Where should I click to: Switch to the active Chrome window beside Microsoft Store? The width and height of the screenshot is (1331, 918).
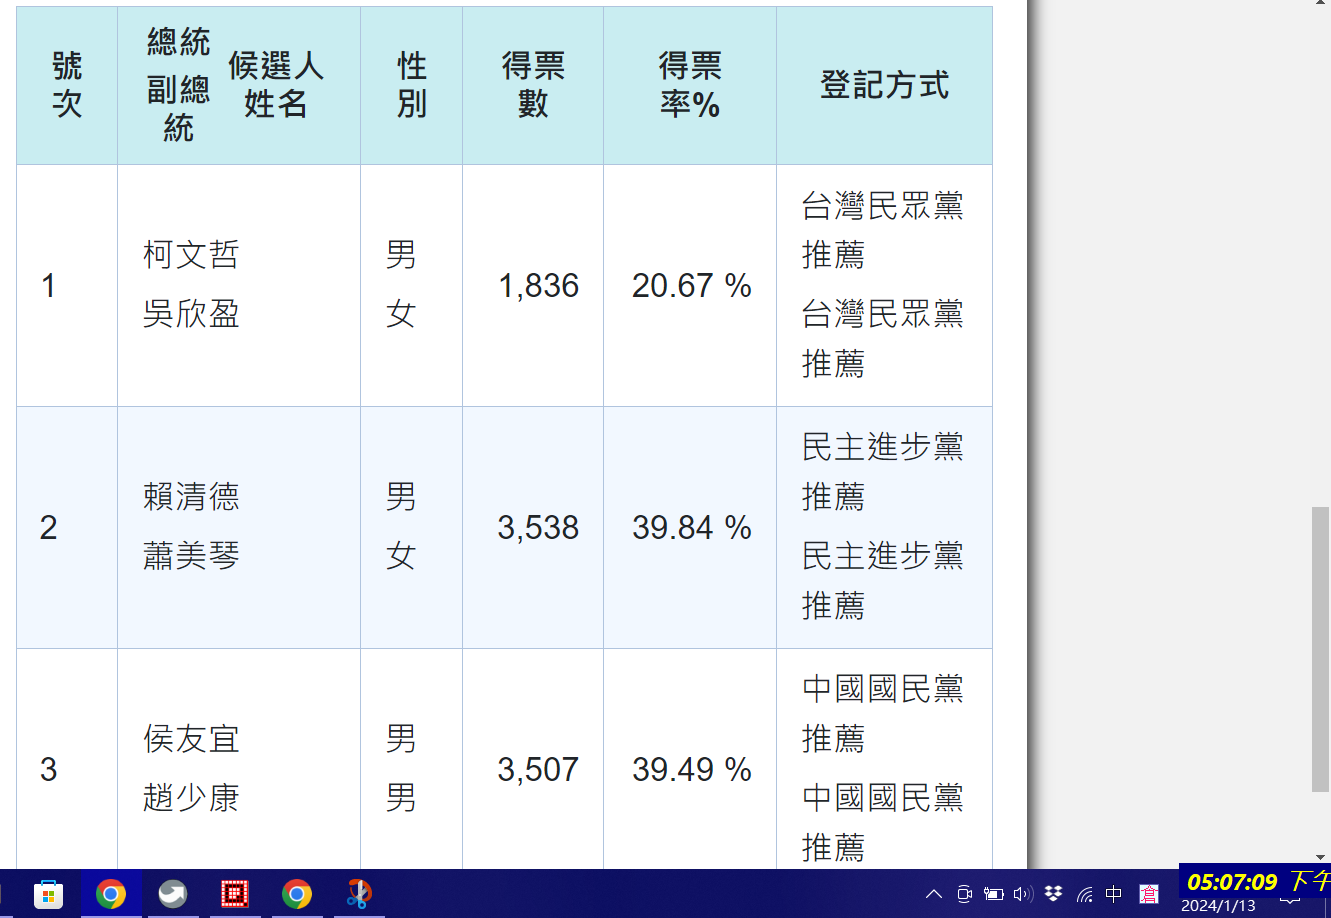tap(111, 894)
